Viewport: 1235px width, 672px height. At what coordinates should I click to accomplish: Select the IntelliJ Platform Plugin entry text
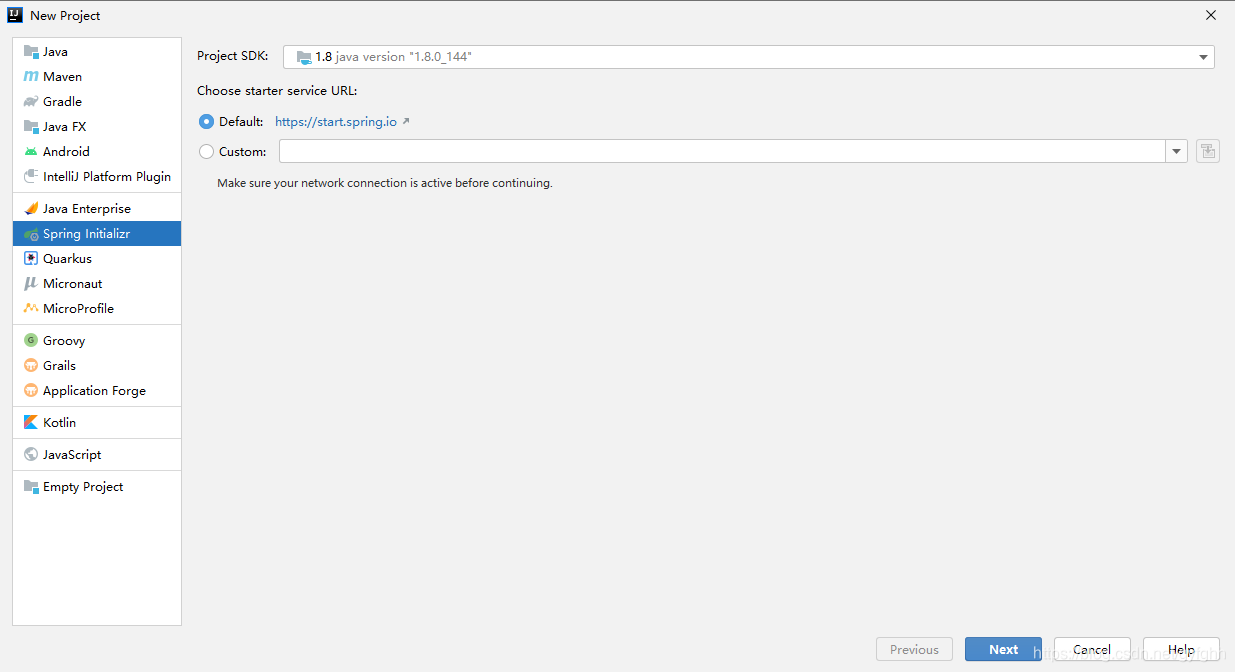click(x=107, y=176)
